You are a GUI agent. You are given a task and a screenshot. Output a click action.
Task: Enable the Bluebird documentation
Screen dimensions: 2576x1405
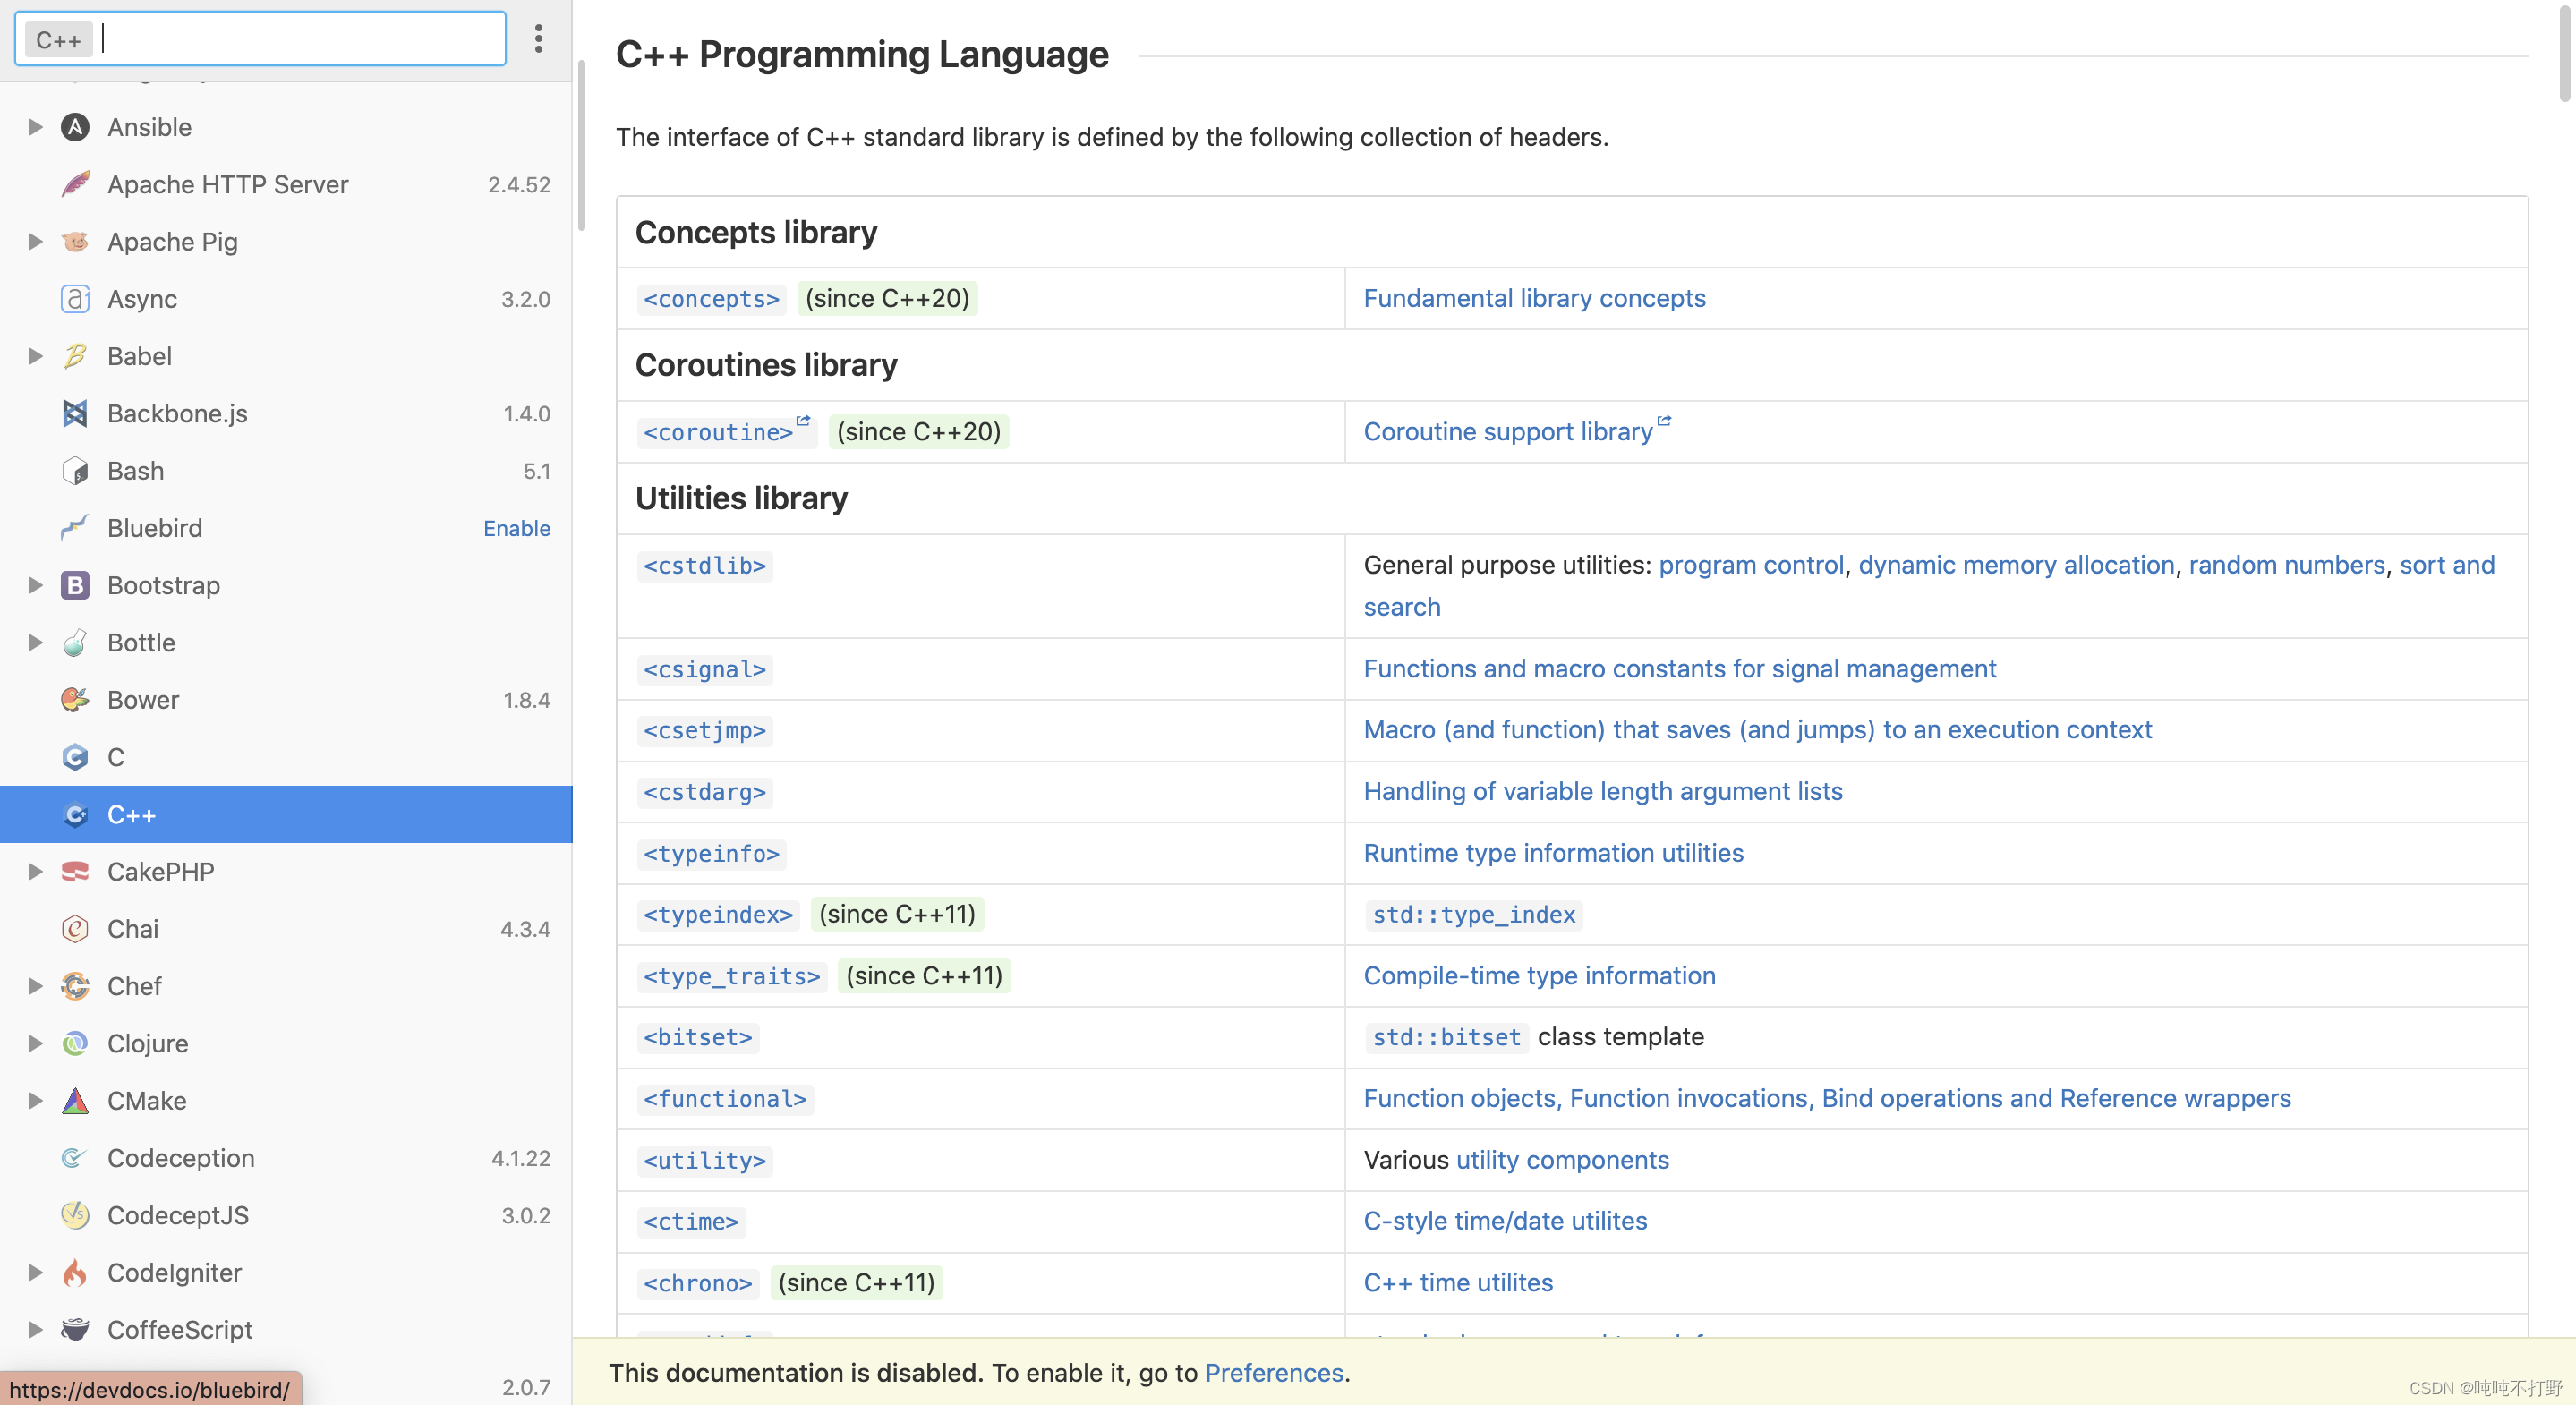click(x=516, y=528)
